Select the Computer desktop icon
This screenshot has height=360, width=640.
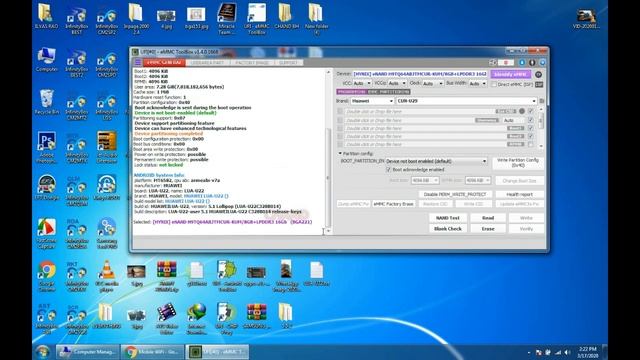46,60
